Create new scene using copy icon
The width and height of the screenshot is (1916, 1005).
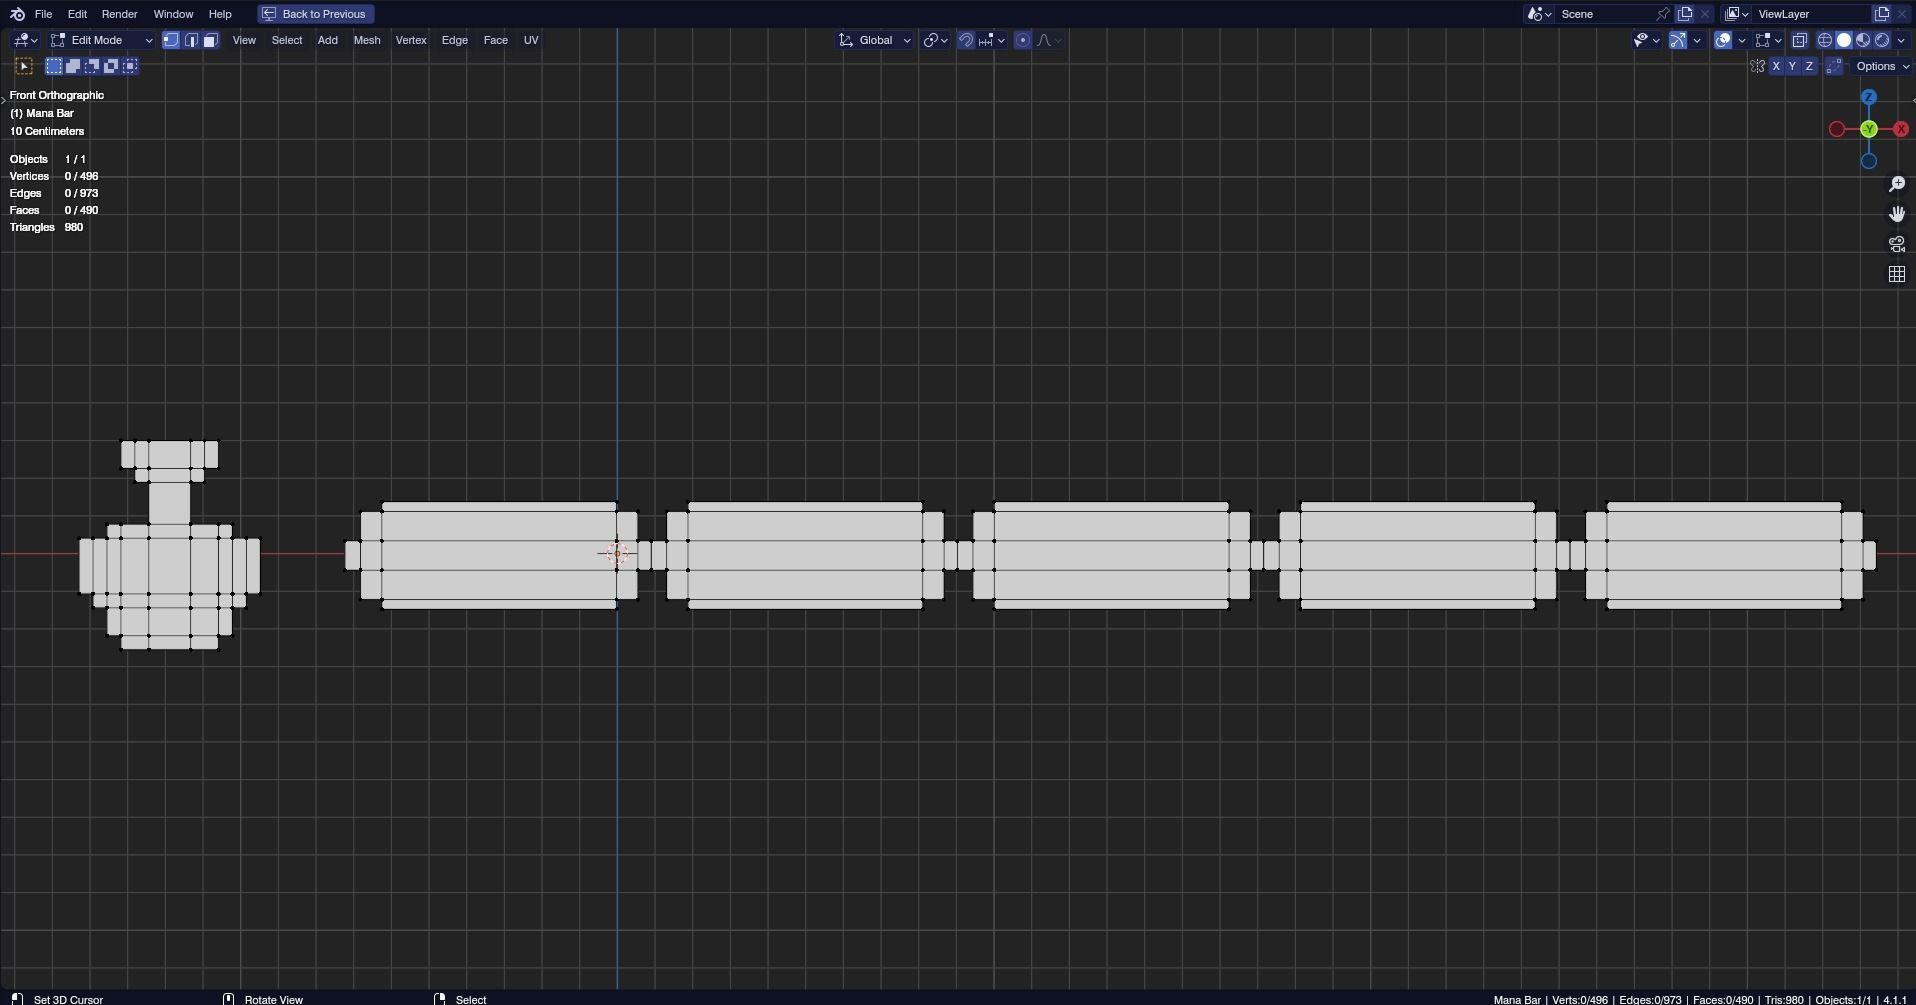[1685, 14]
